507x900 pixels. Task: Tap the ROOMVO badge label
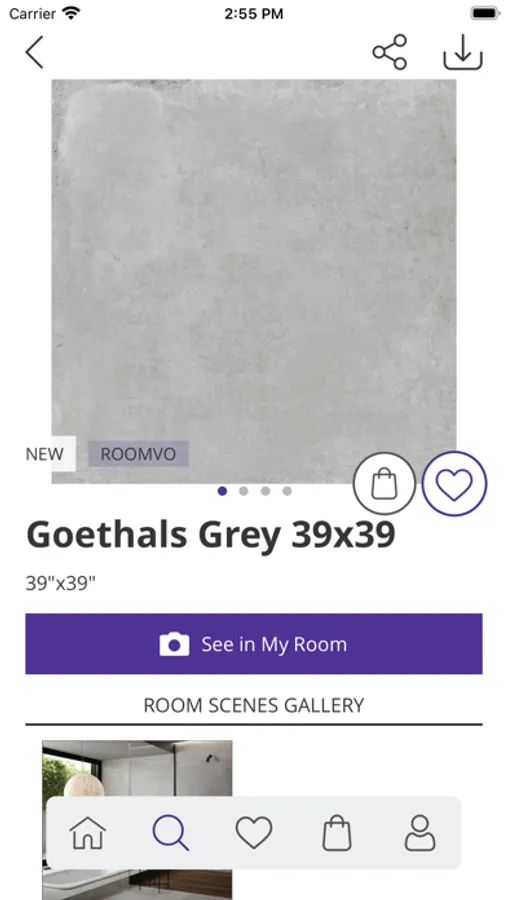coord(138,454)
